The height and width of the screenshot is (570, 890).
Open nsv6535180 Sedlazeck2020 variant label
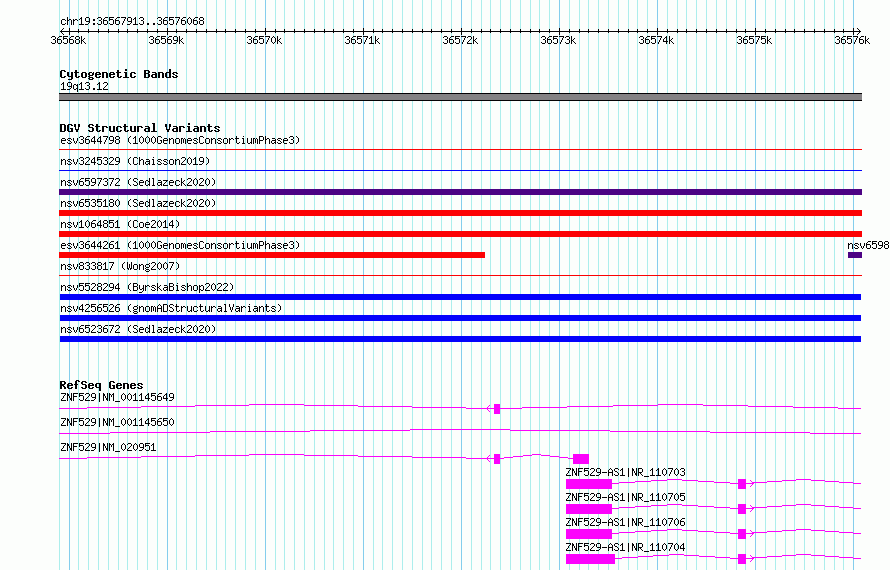tap(138, 203)
